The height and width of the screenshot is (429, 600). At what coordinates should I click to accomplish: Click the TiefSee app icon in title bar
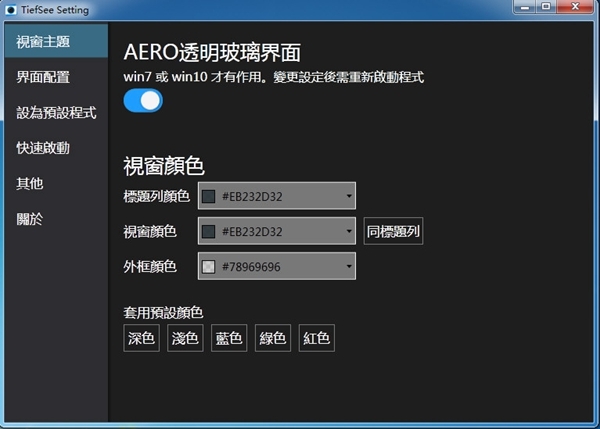[11, 10]
